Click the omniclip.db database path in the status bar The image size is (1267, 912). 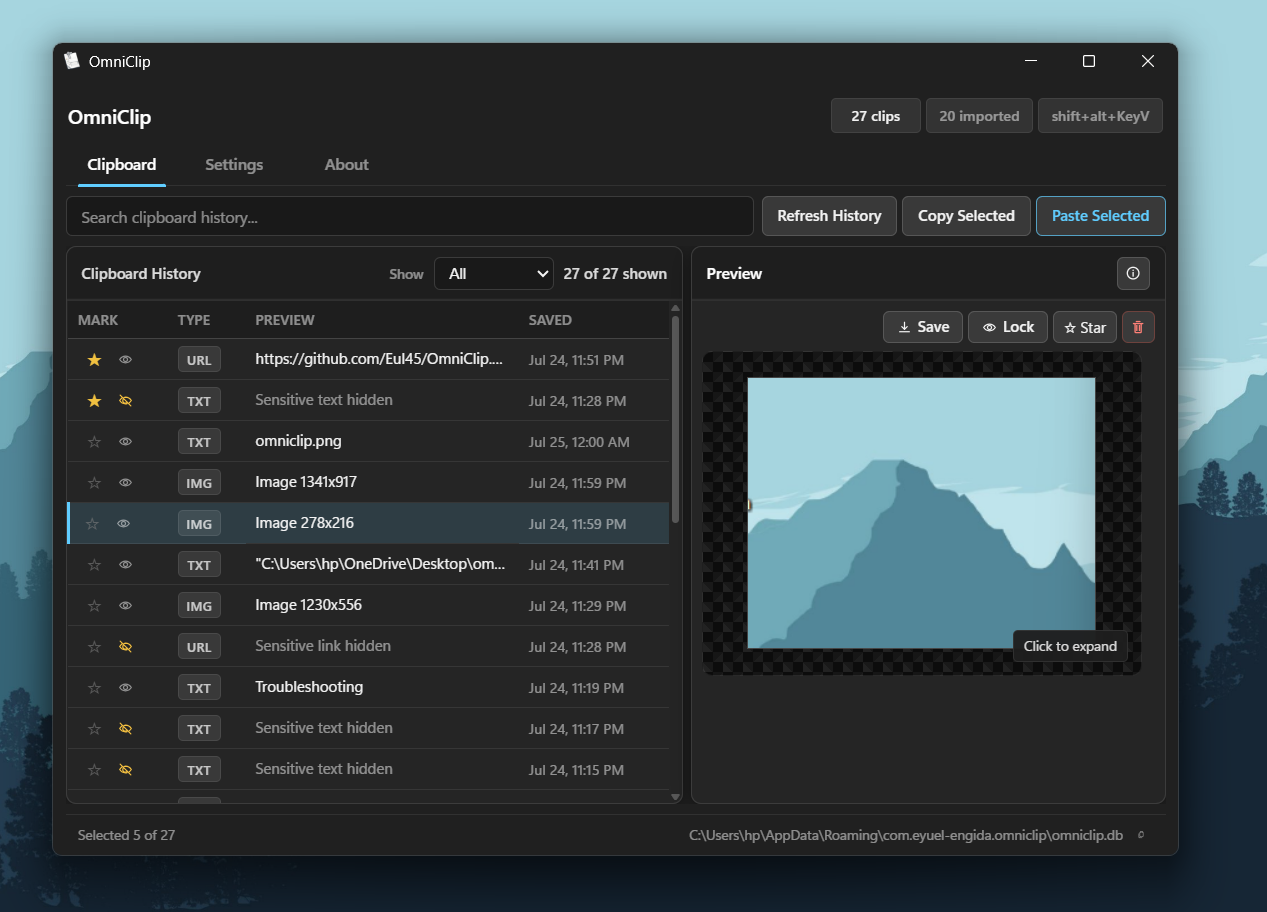[906, 835]
